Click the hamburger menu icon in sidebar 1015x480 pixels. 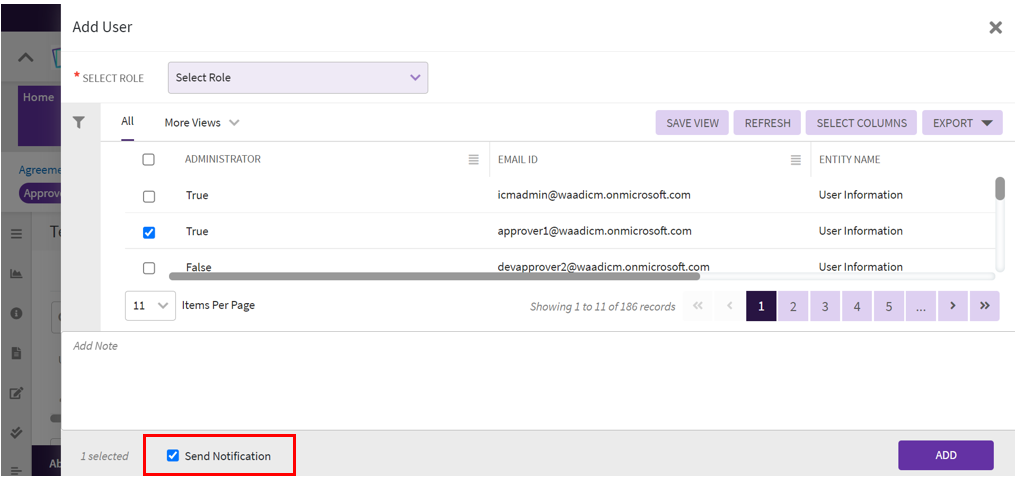pos(16,233)
